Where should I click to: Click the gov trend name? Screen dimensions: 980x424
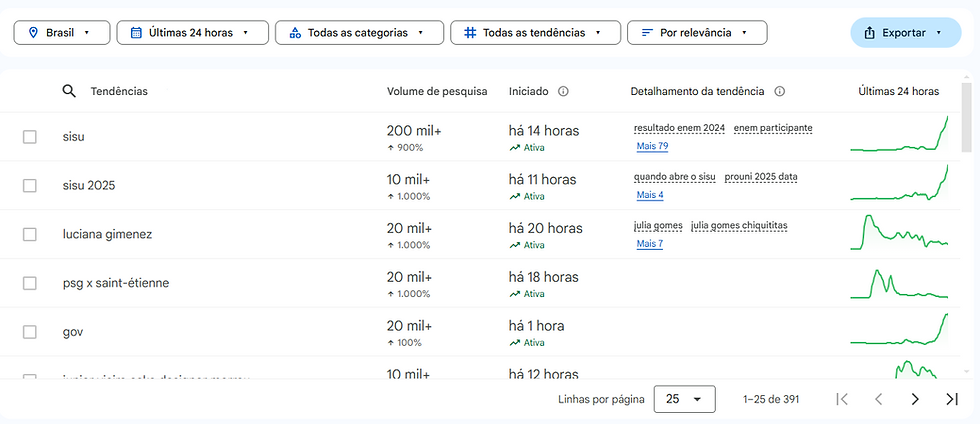point(72,332)
